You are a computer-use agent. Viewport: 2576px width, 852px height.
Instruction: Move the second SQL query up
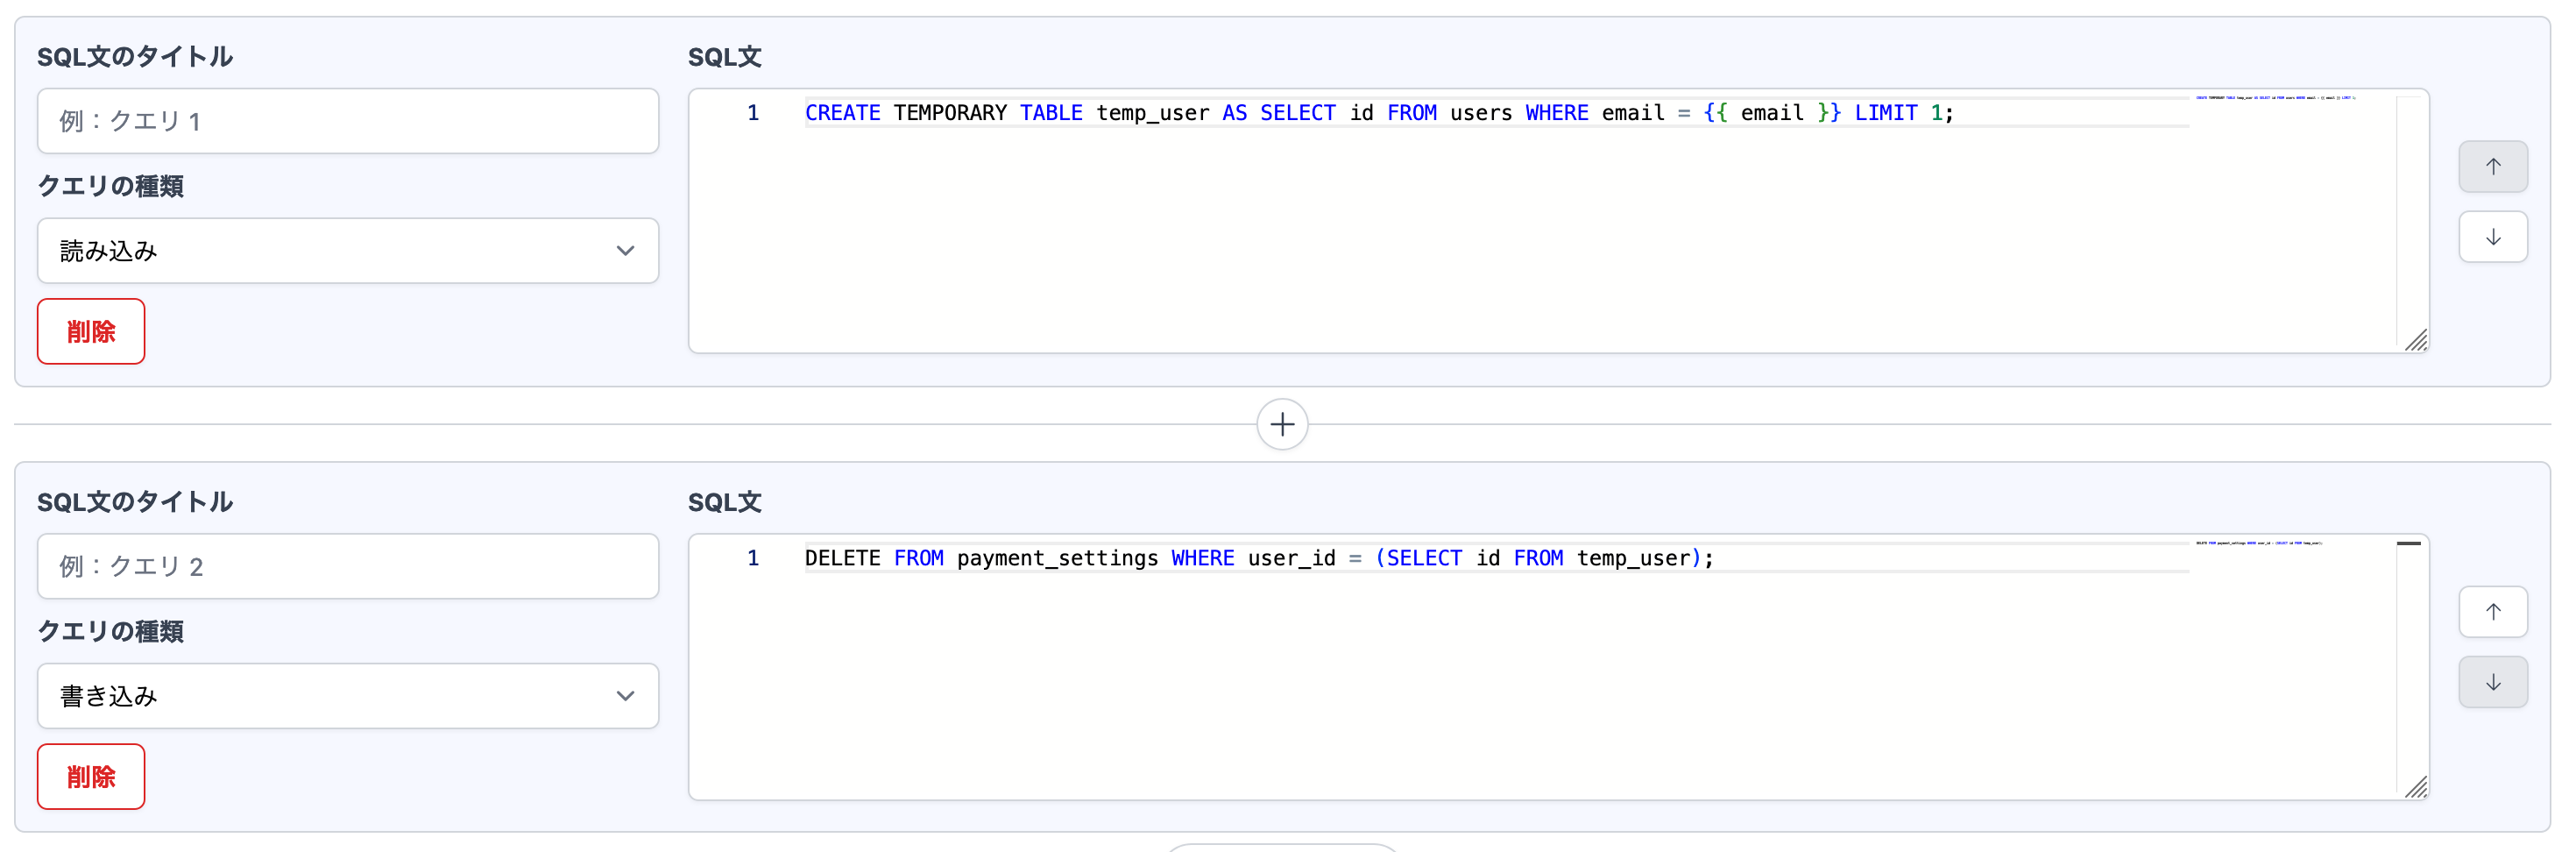coord(2492,612)
